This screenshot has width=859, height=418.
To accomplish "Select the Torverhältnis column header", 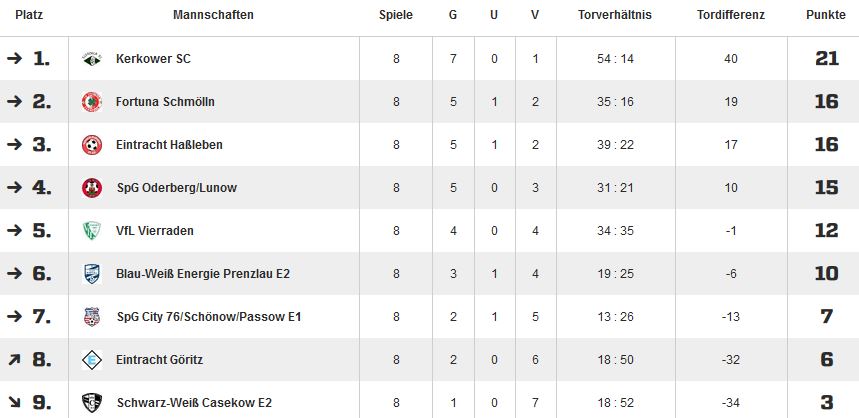I will [x=615, y=15].
